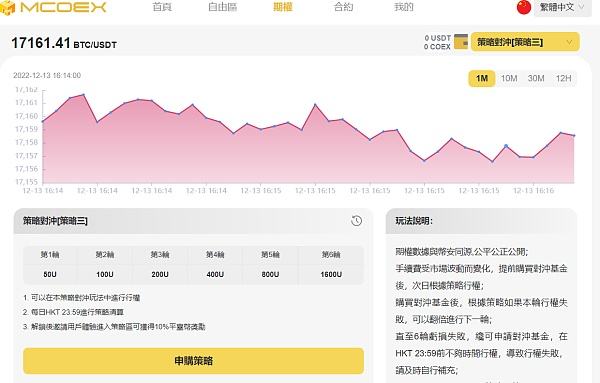Select the 期權 options tab
Viewport: 600px width, 383px height.
[283, 7]
